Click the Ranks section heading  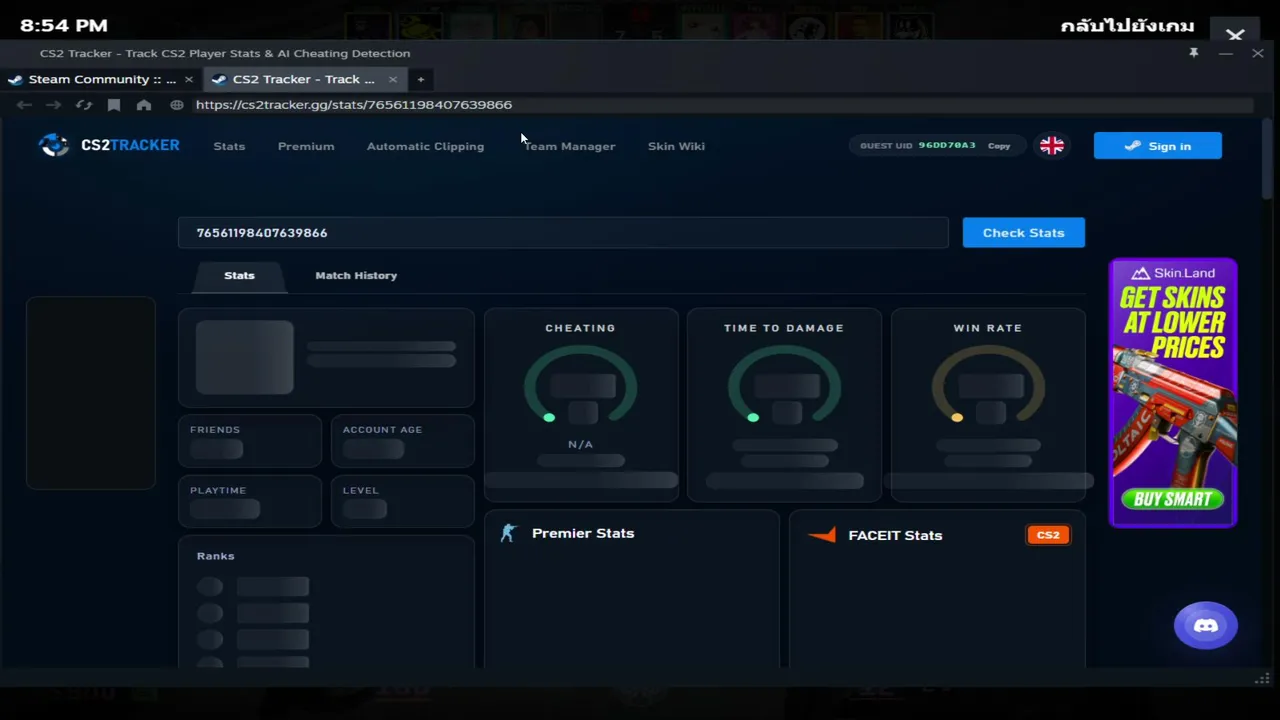[x=216, y=556]
